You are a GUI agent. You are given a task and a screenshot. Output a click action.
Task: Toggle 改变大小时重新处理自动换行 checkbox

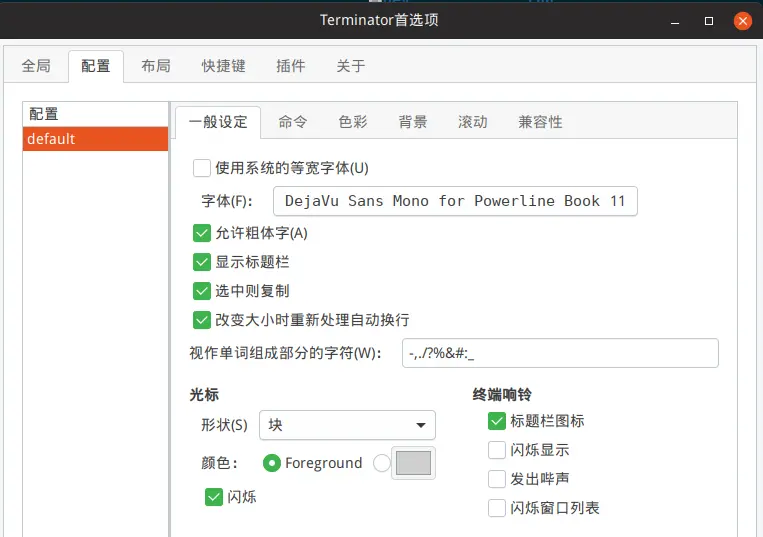202,320
